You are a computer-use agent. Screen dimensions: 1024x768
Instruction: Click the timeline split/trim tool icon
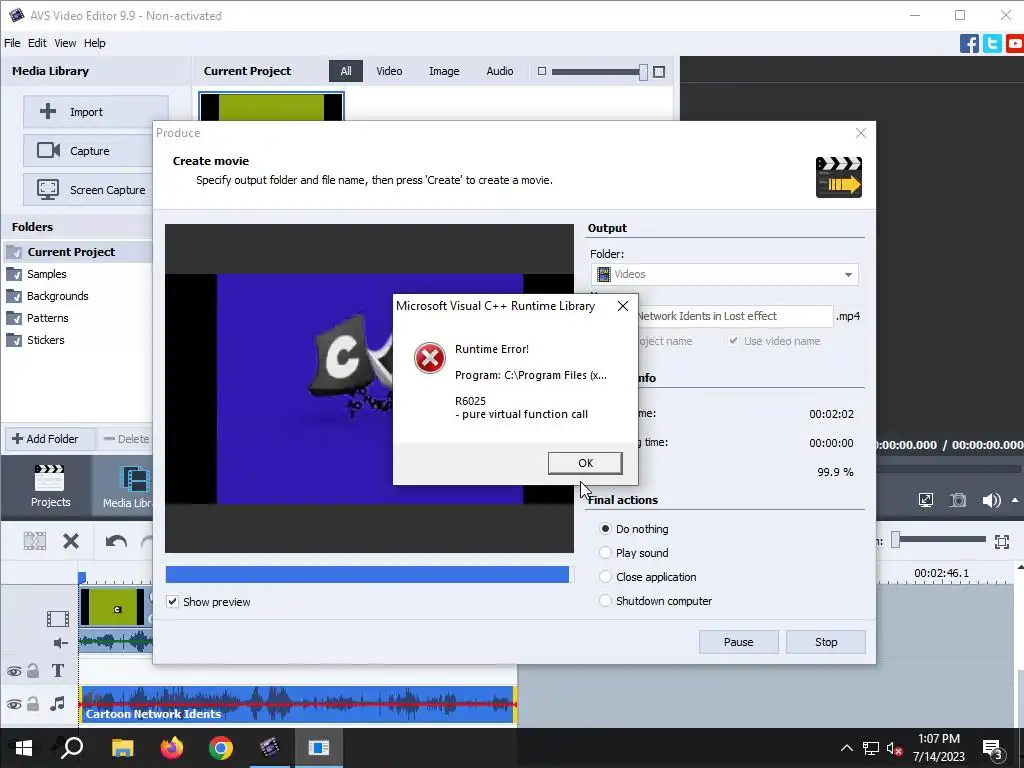click(35, 541)
